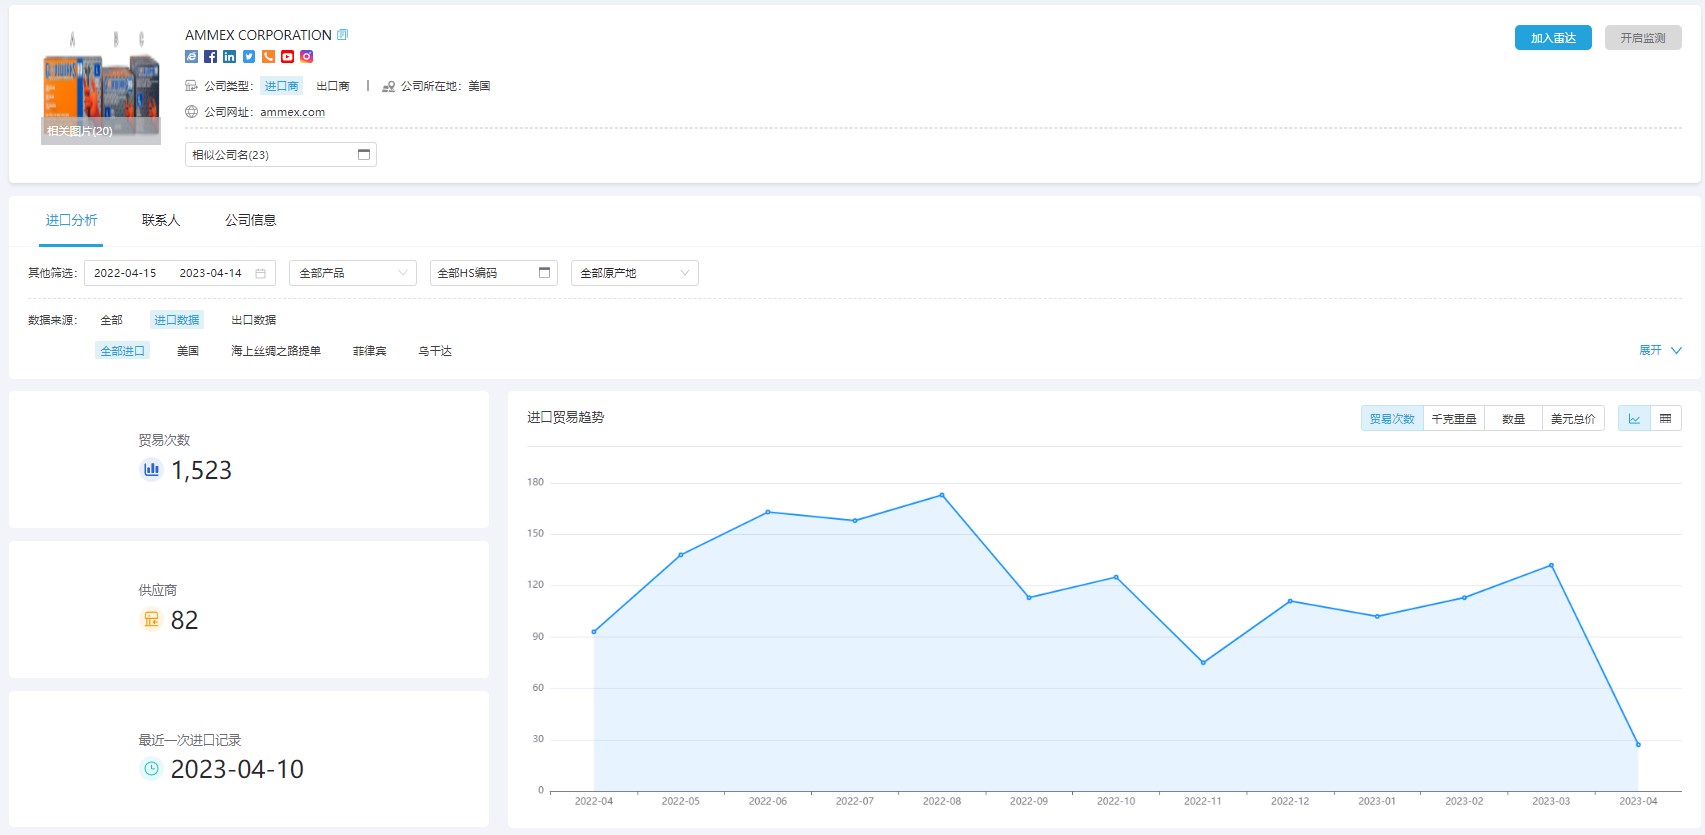Select the 出口商 company type tag
This screenshot has height=835, width=1705.
[333, 86]
